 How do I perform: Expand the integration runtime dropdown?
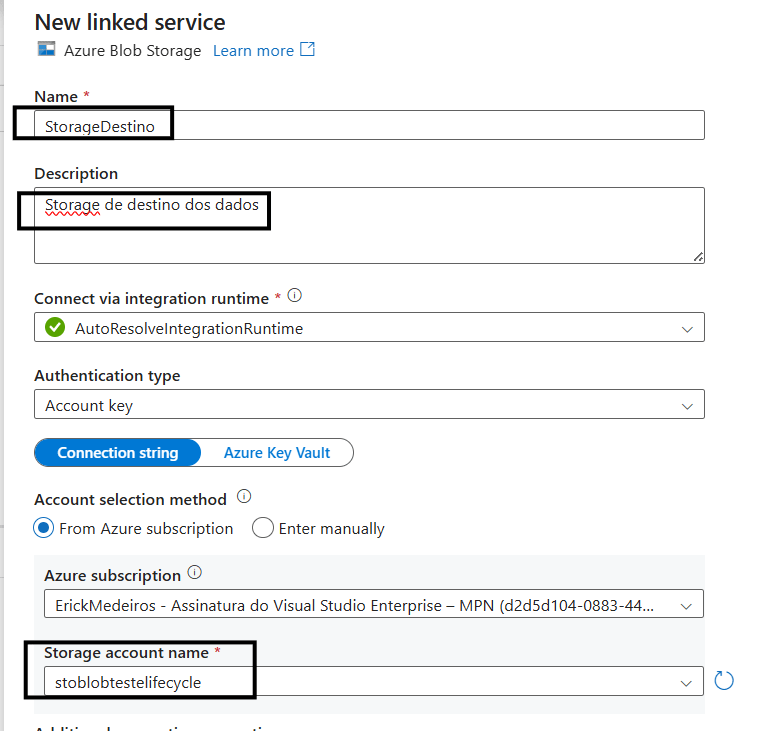(687, 328)
